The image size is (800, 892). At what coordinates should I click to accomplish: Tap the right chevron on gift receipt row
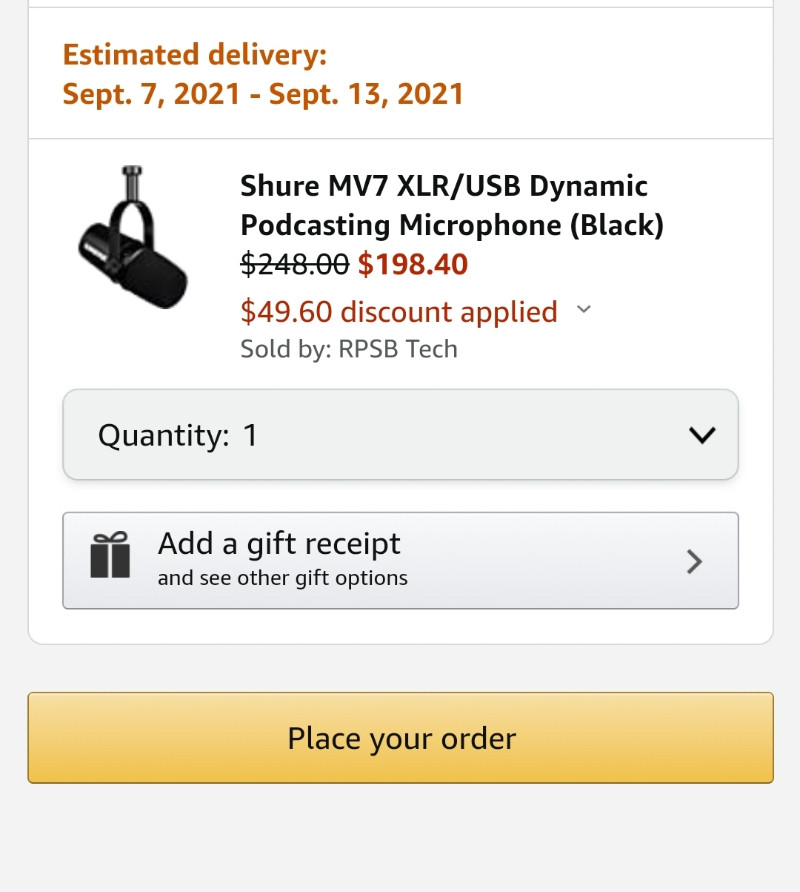click(x=694, y=561)
